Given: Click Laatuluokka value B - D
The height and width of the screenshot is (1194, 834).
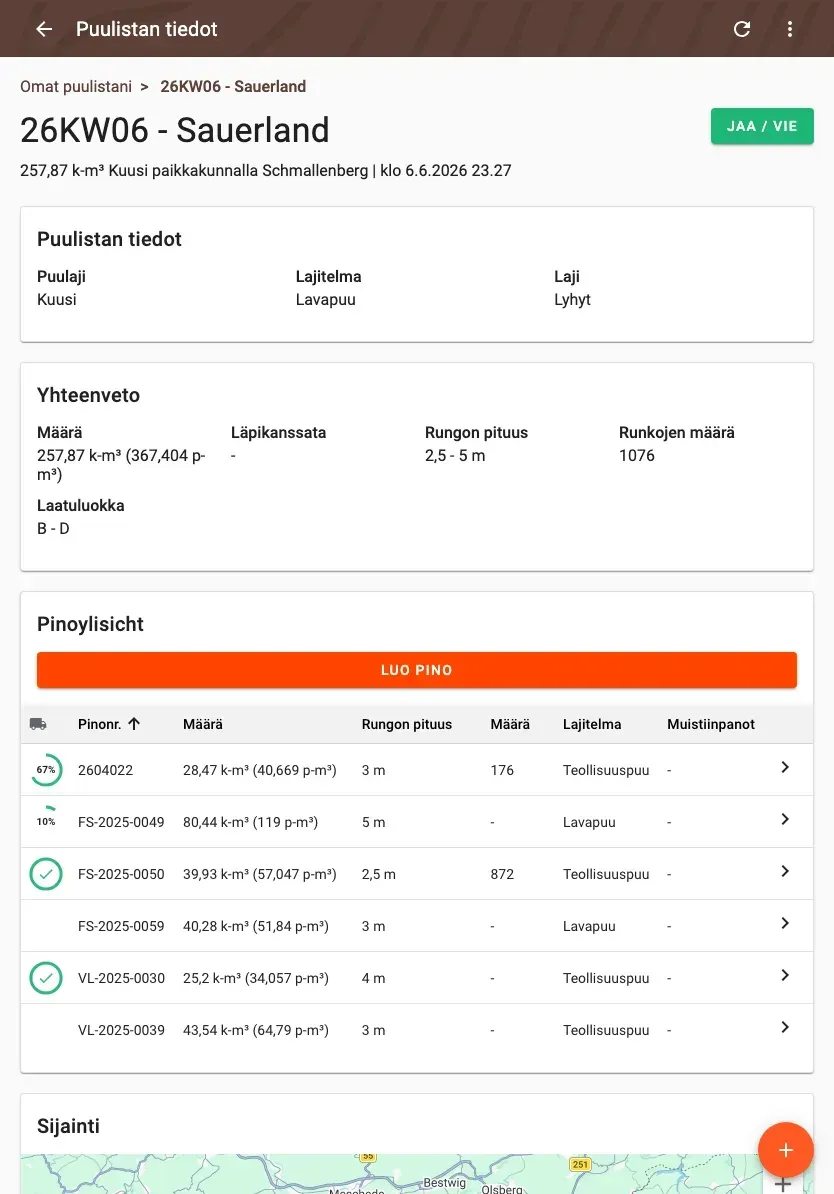Looking at the screenshot, I should tap(53, 528).
